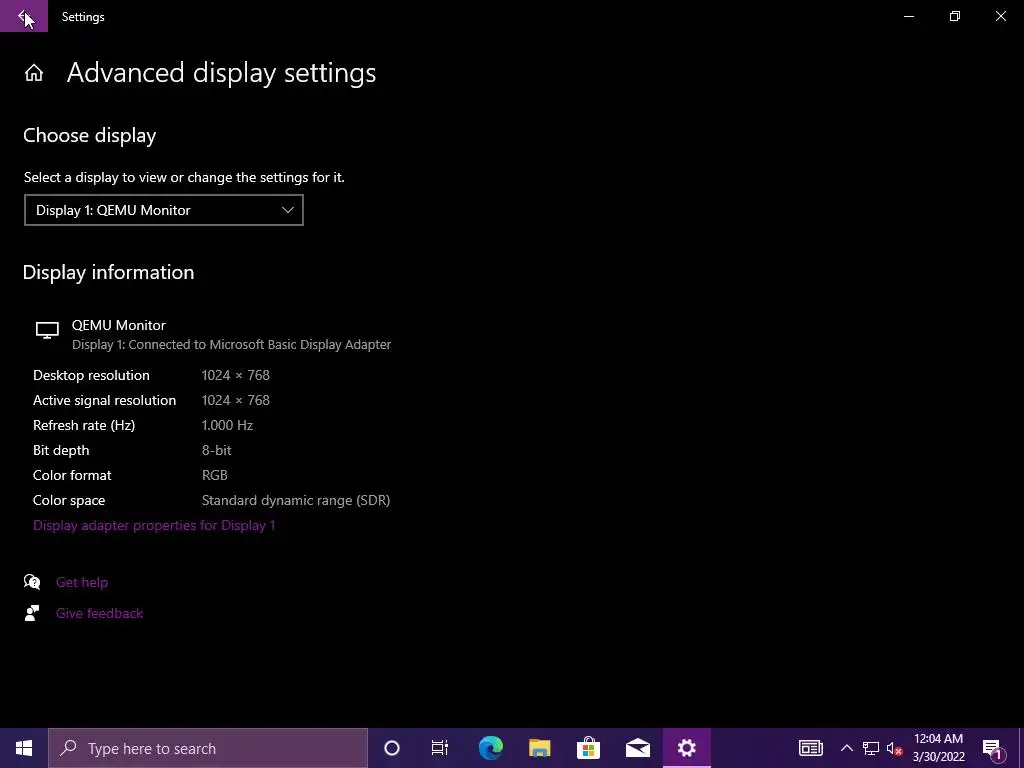The width and height of the screenshot is (1024, 768).
Task: Expand the Display 1: QEMU Monitor dropdown
Action: coord(164,210)
